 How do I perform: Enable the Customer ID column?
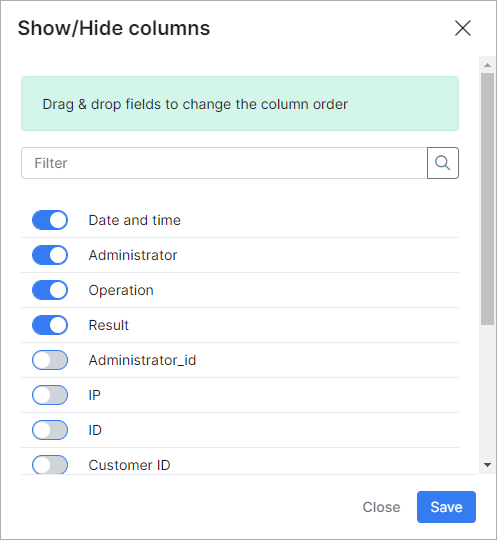[50, 465]
